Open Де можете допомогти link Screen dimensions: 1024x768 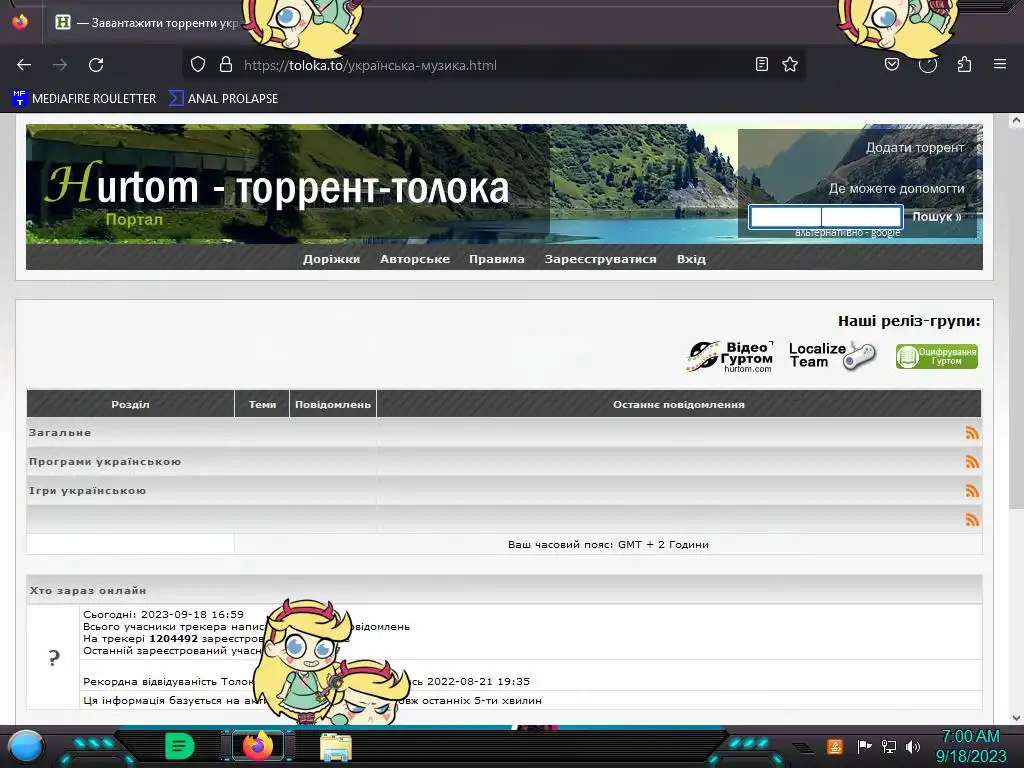point(897,189)
